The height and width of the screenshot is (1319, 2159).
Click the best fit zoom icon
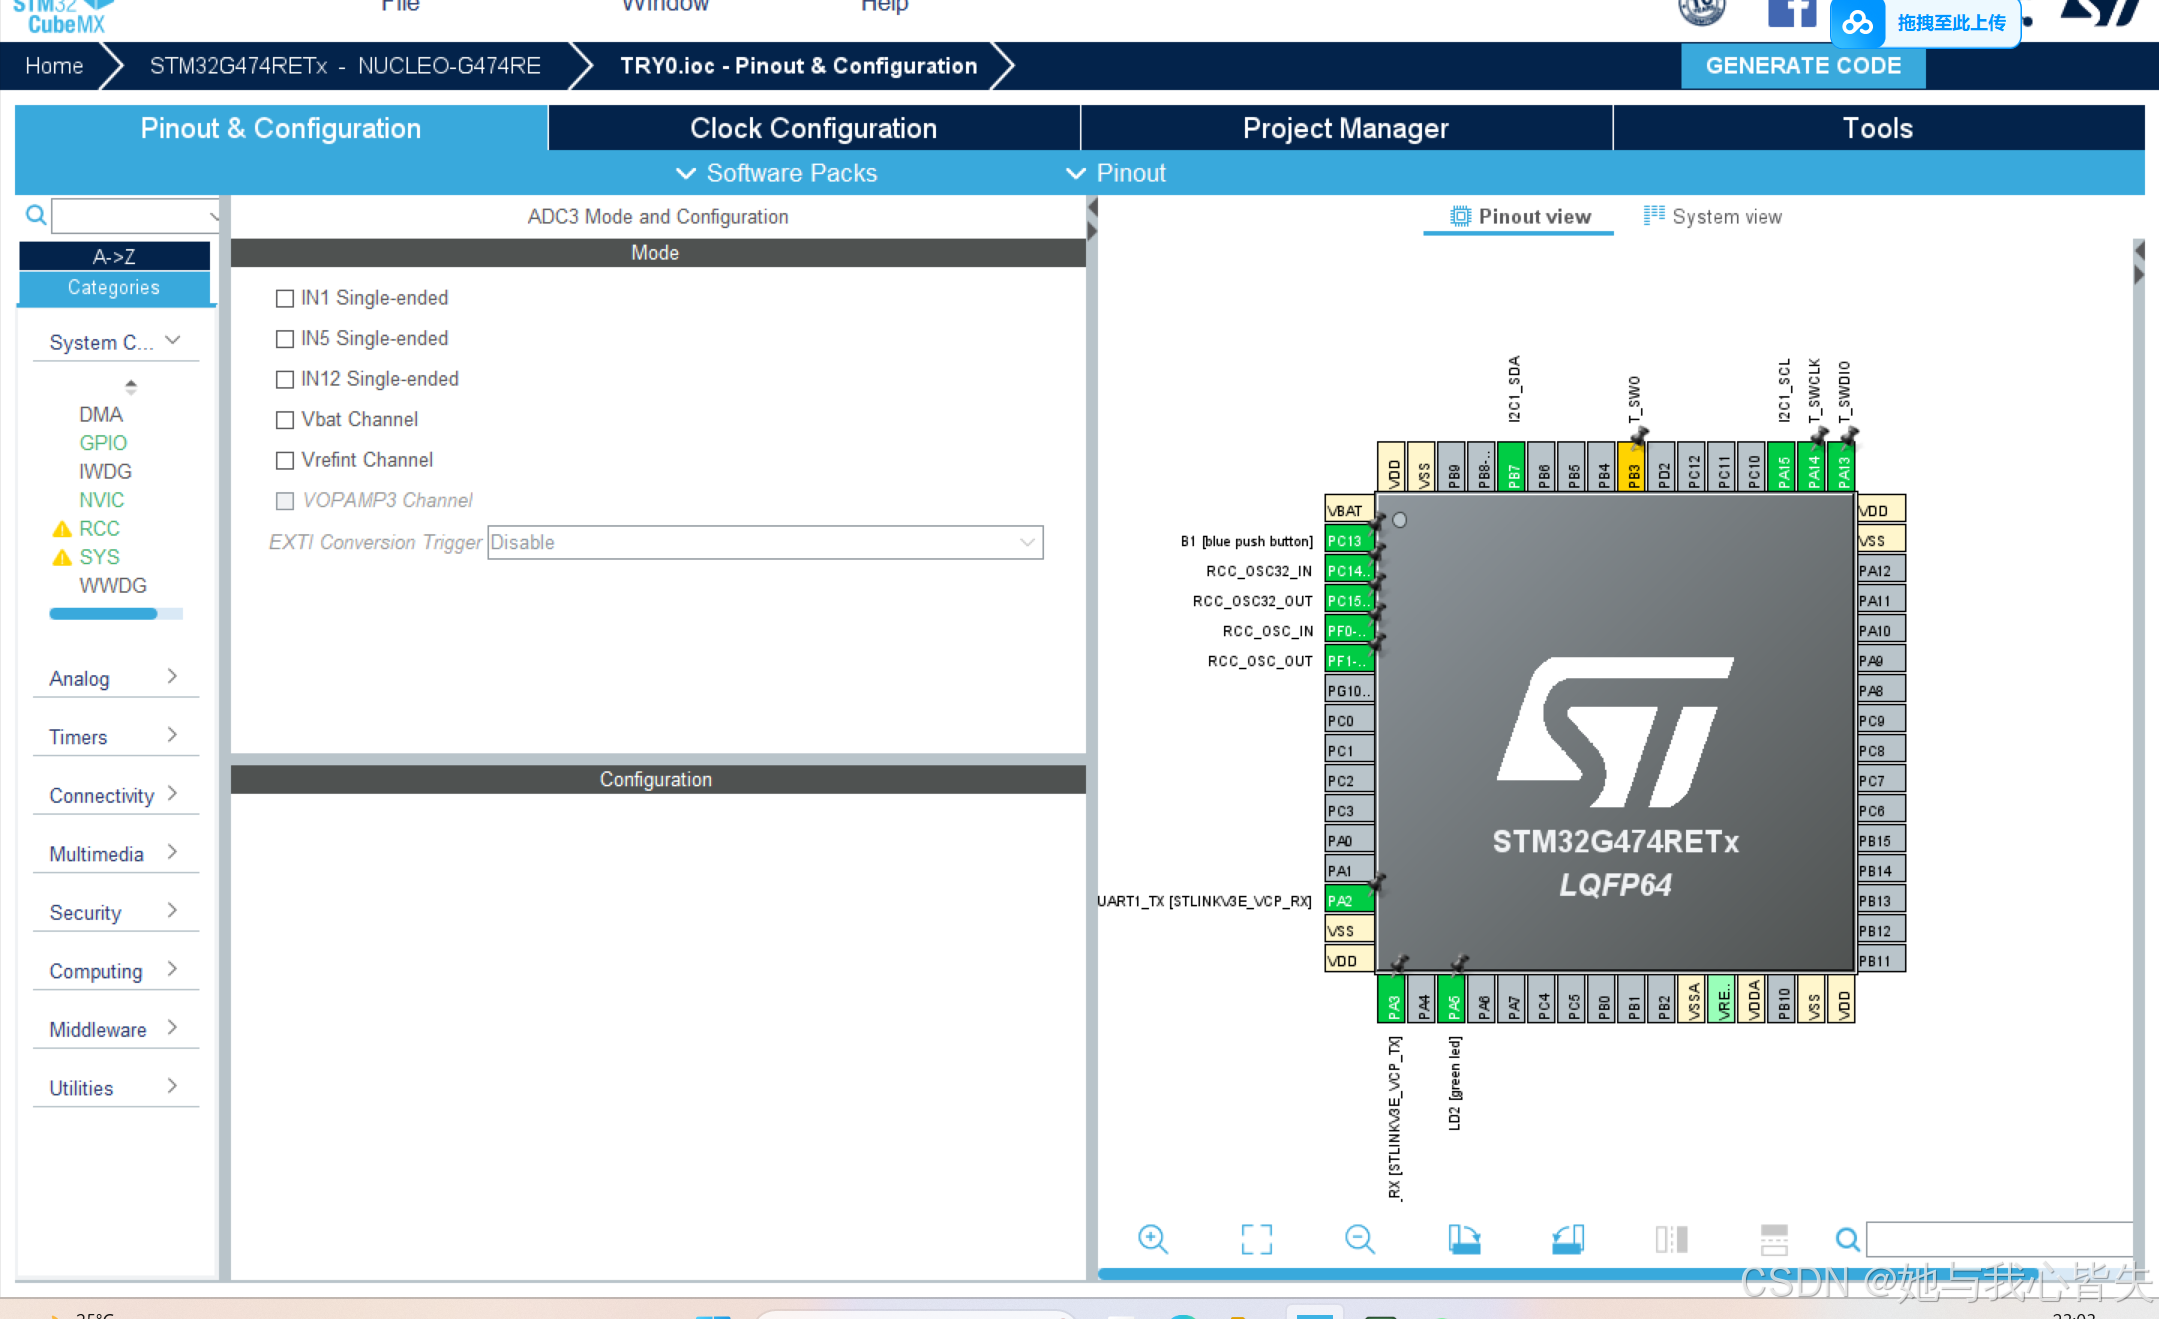[x=1257, y=1239]
